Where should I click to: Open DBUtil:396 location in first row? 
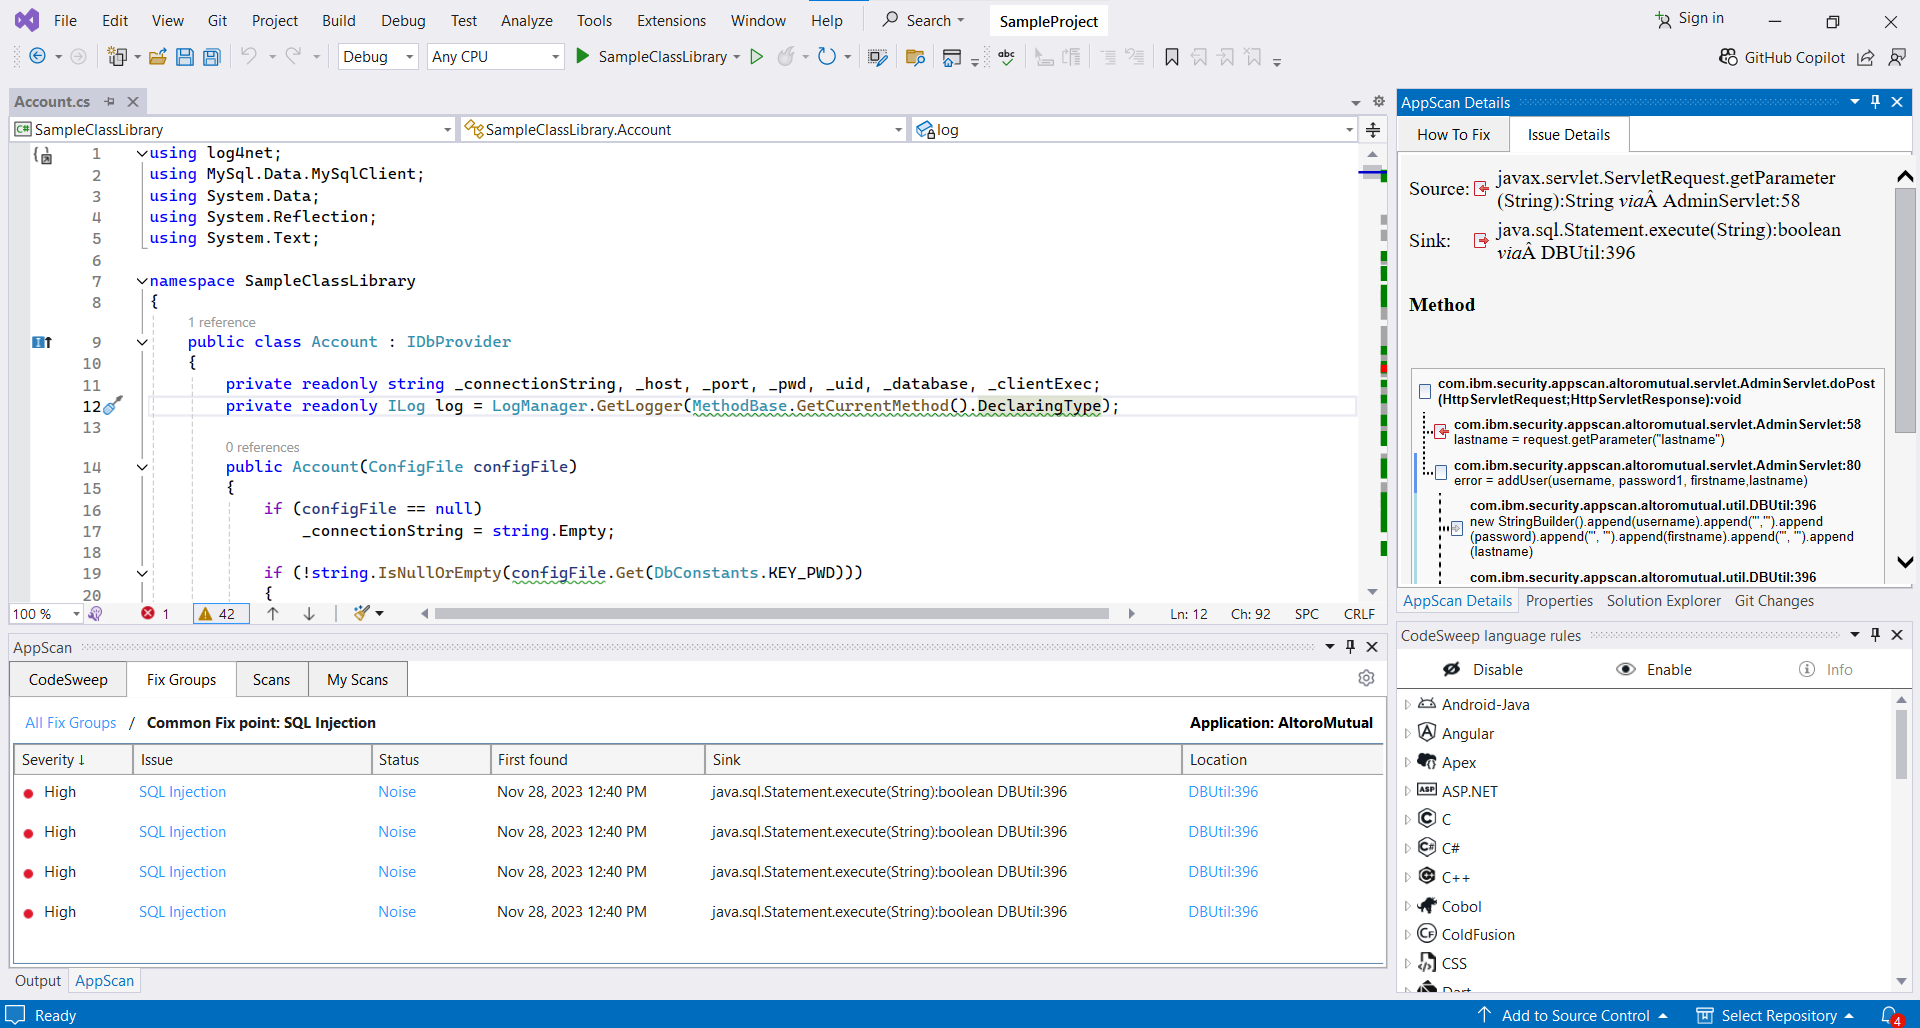pyautogui.click(x=1222, y=791)
